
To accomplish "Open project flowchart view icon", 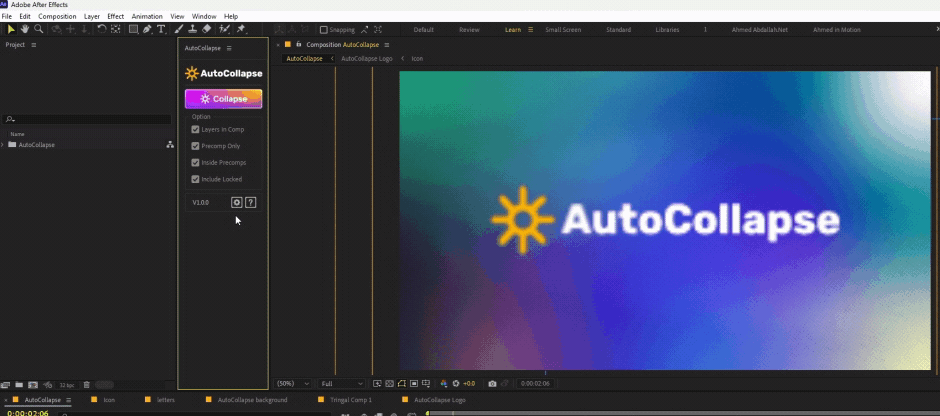I will click(170, 144).
